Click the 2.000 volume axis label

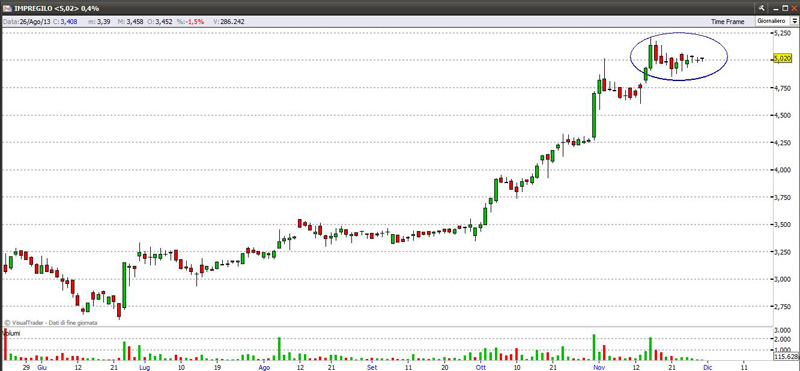pos(782,339)
